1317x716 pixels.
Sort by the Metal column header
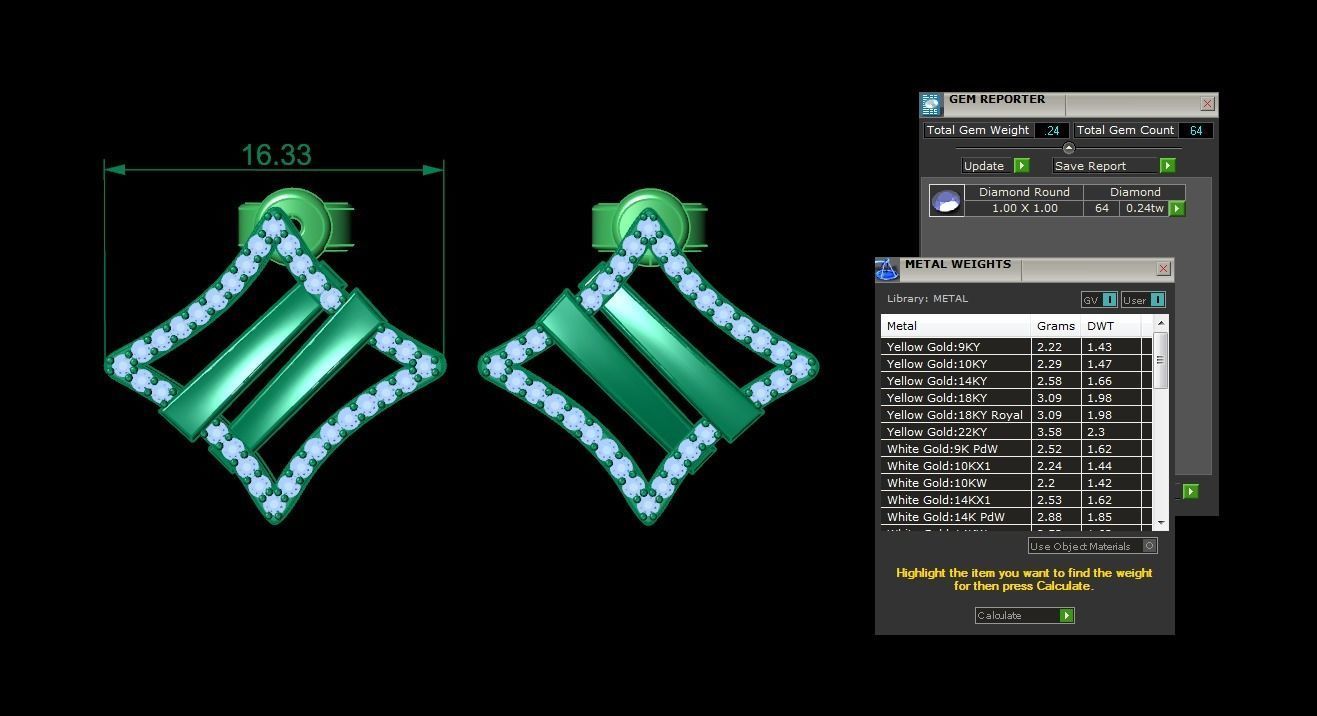[x=956, y=326]
